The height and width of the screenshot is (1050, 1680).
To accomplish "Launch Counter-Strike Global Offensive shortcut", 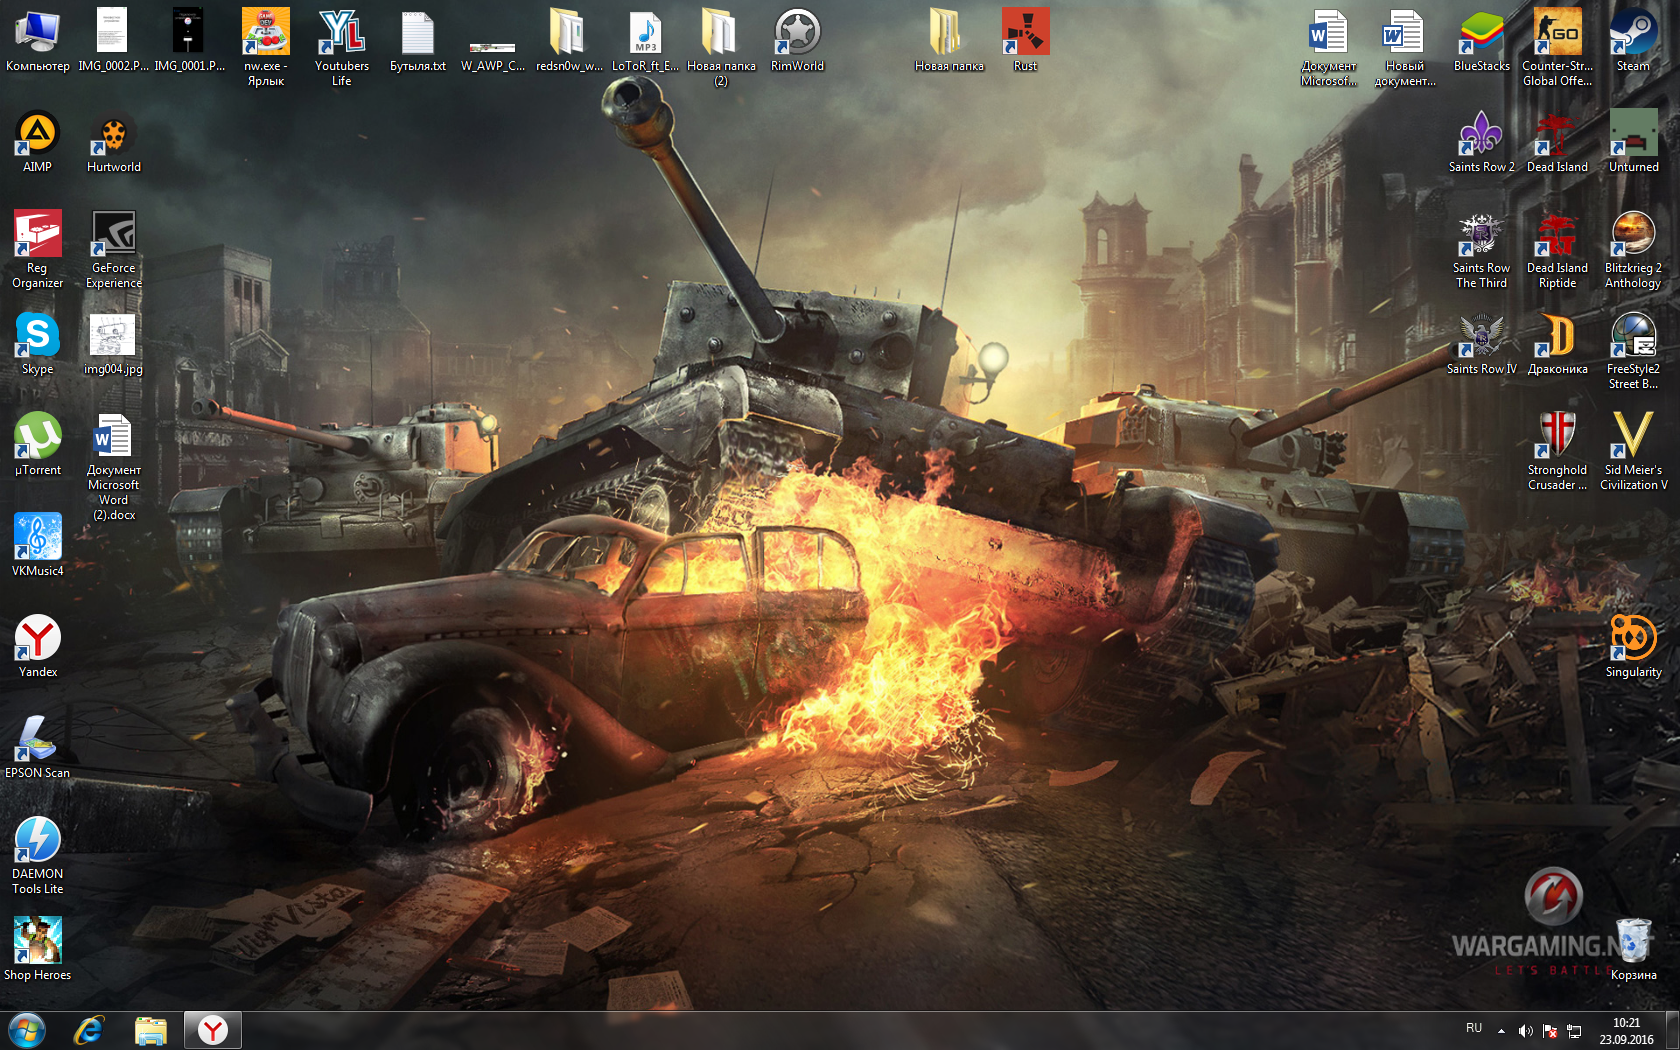I will [1557, 47].
